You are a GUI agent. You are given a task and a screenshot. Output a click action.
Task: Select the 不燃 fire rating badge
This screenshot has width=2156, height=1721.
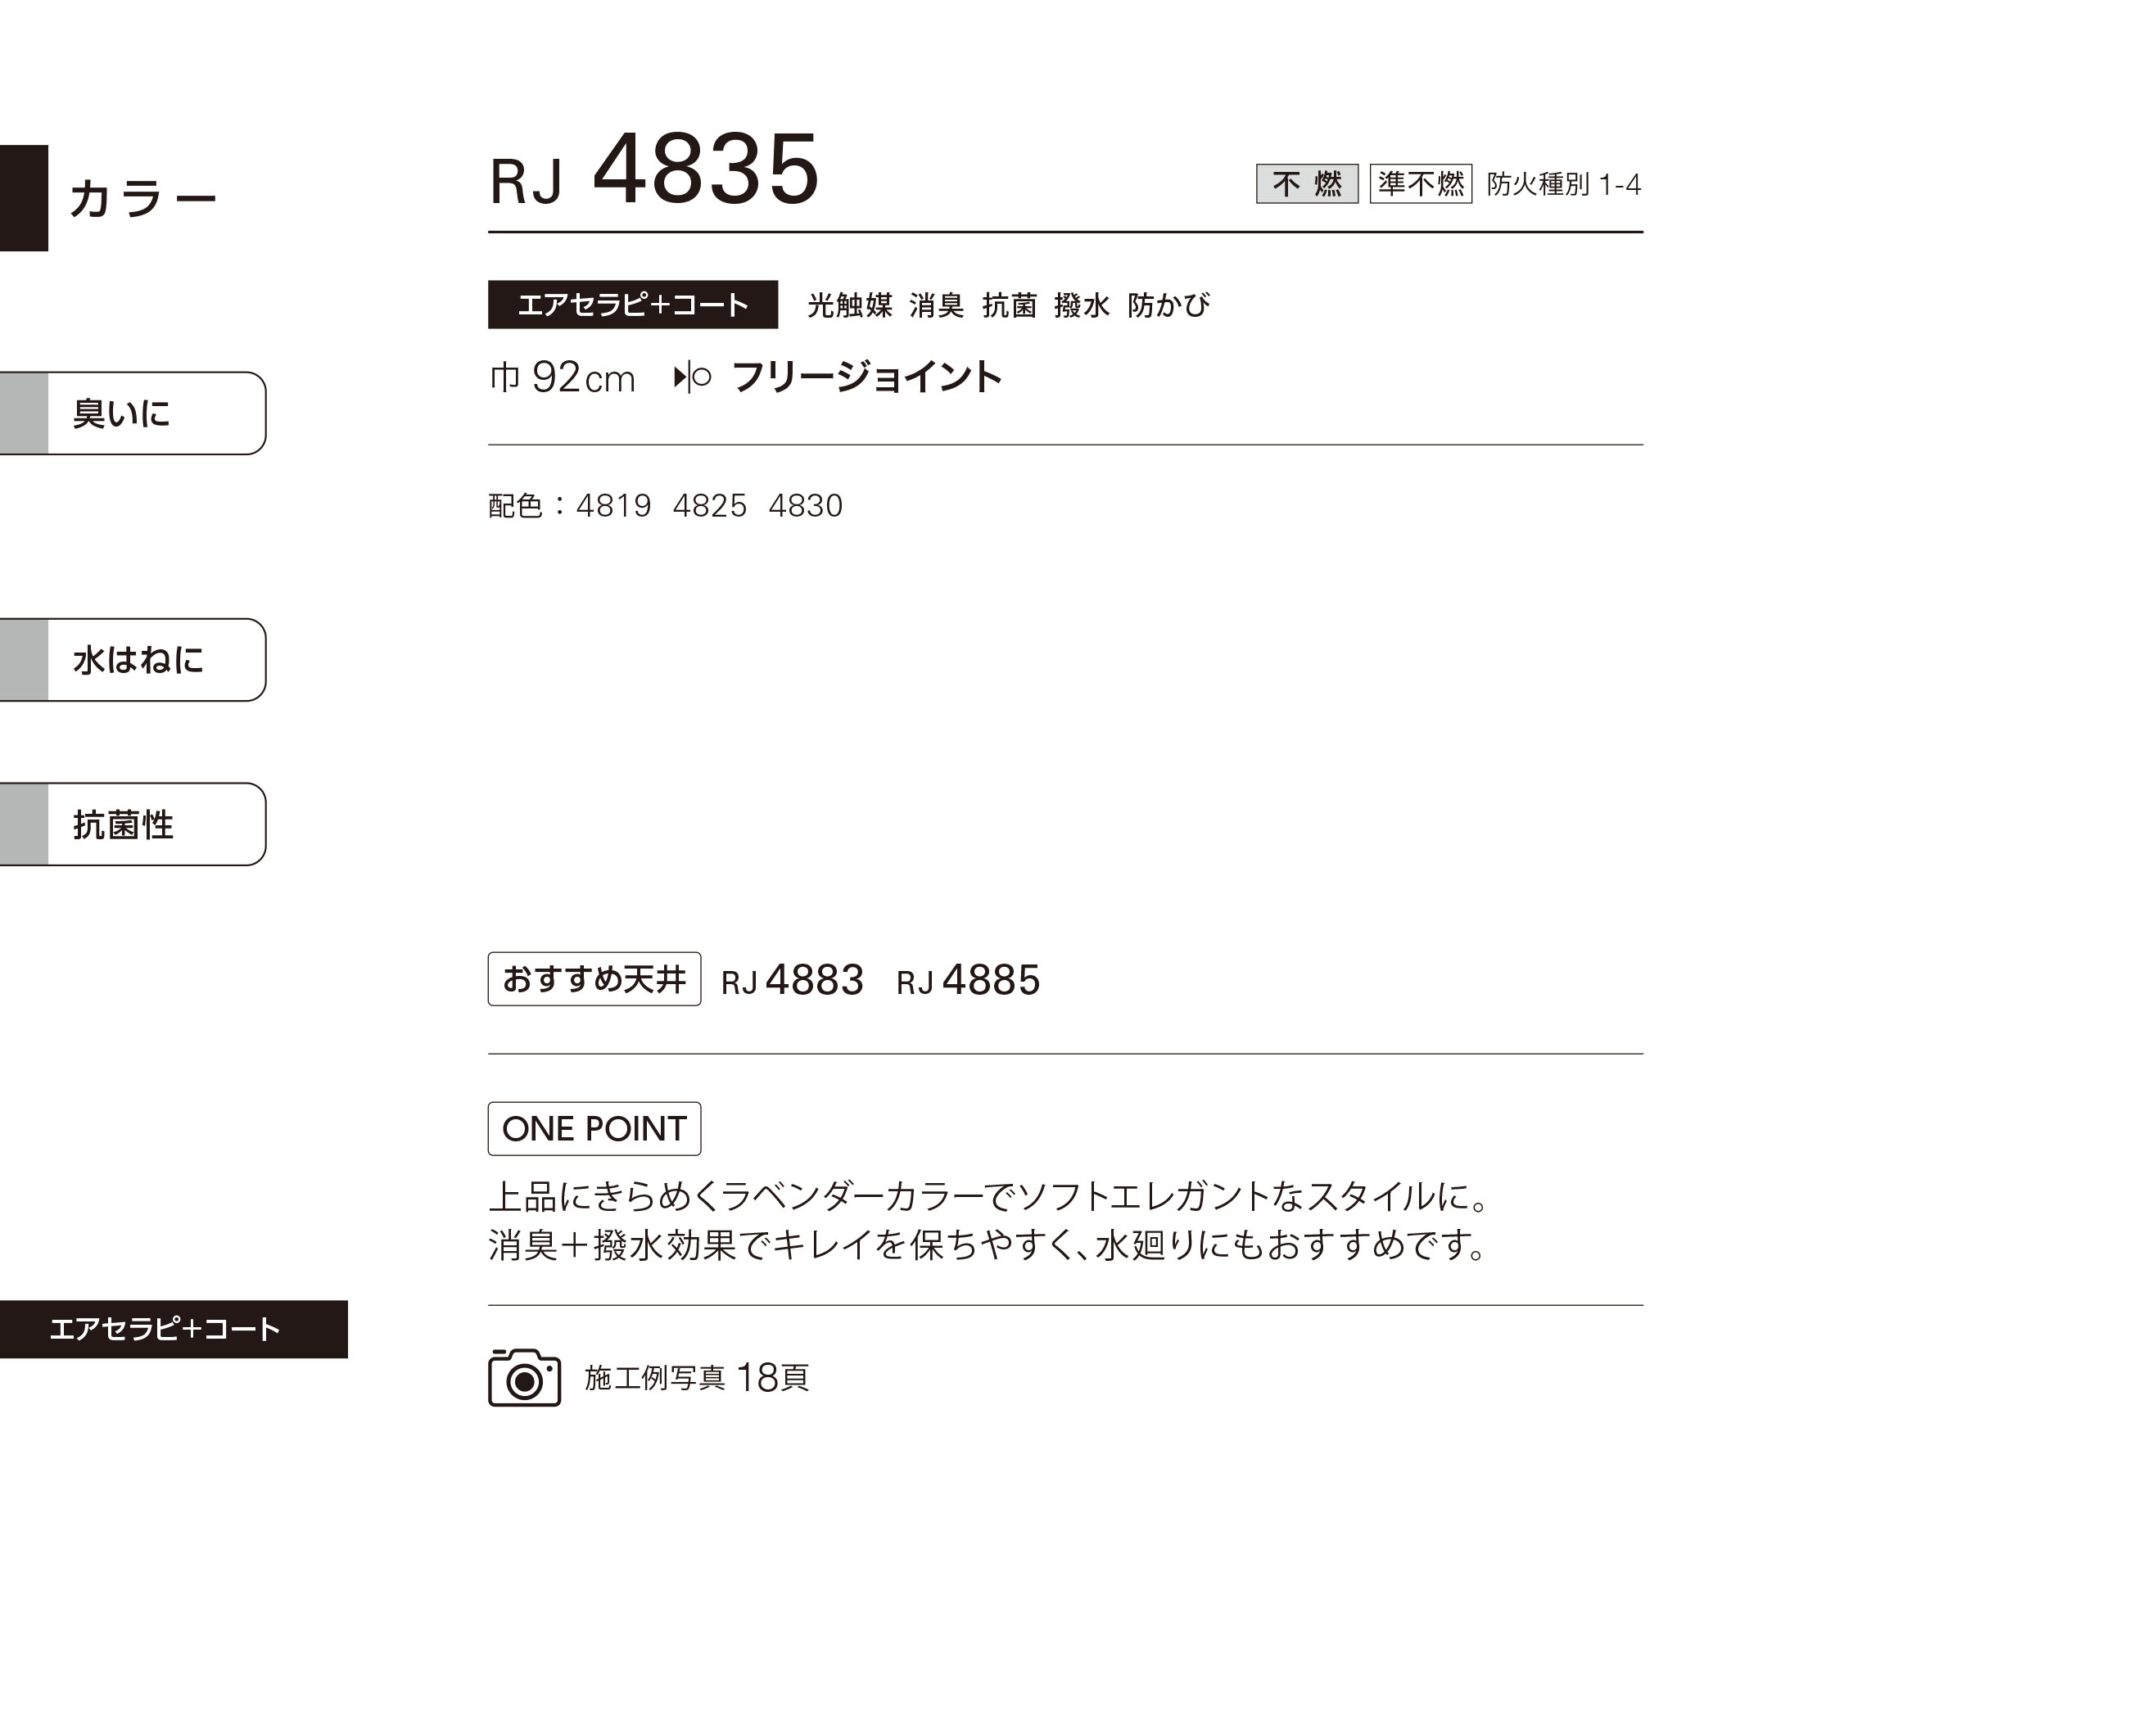click(1306, 183)
